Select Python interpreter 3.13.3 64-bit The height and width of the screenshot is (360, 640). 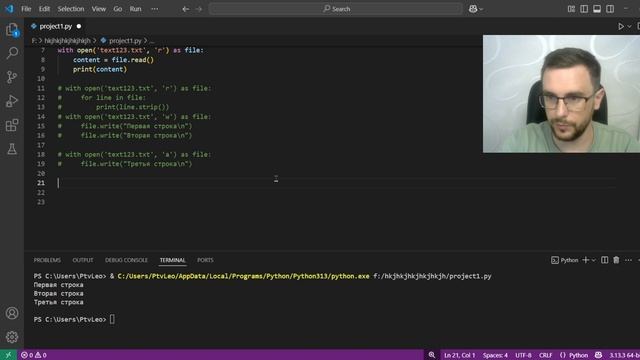coord(624,355)
